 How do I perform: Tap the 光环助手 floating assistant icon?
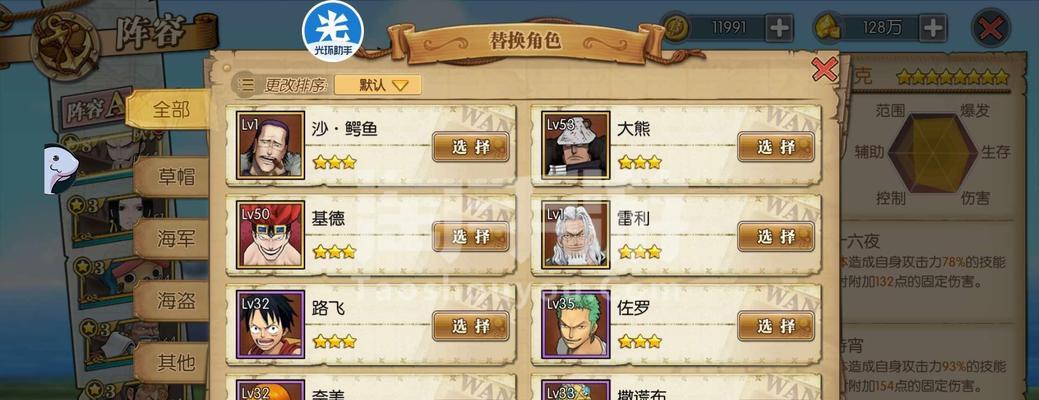(x=333, y=28)
